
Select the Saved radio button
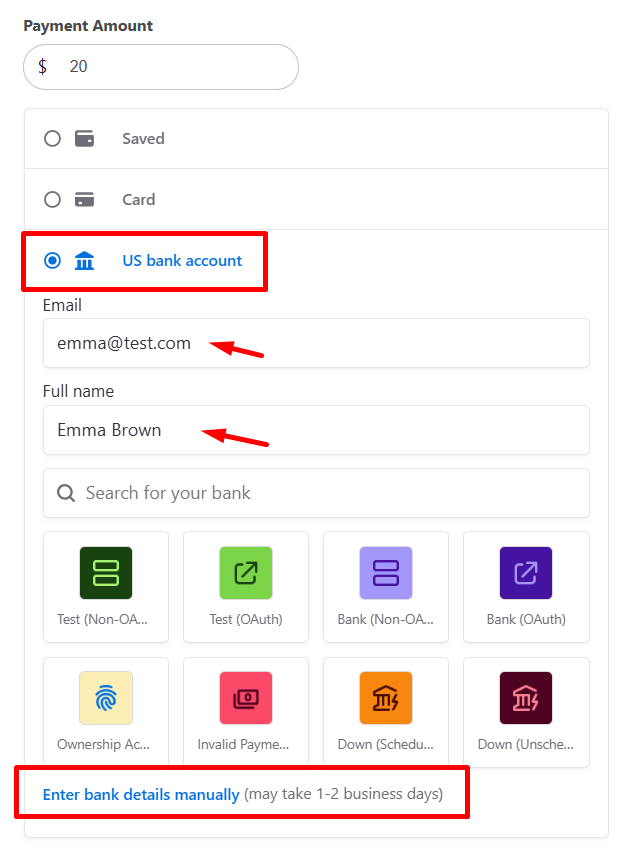(52, 139)
